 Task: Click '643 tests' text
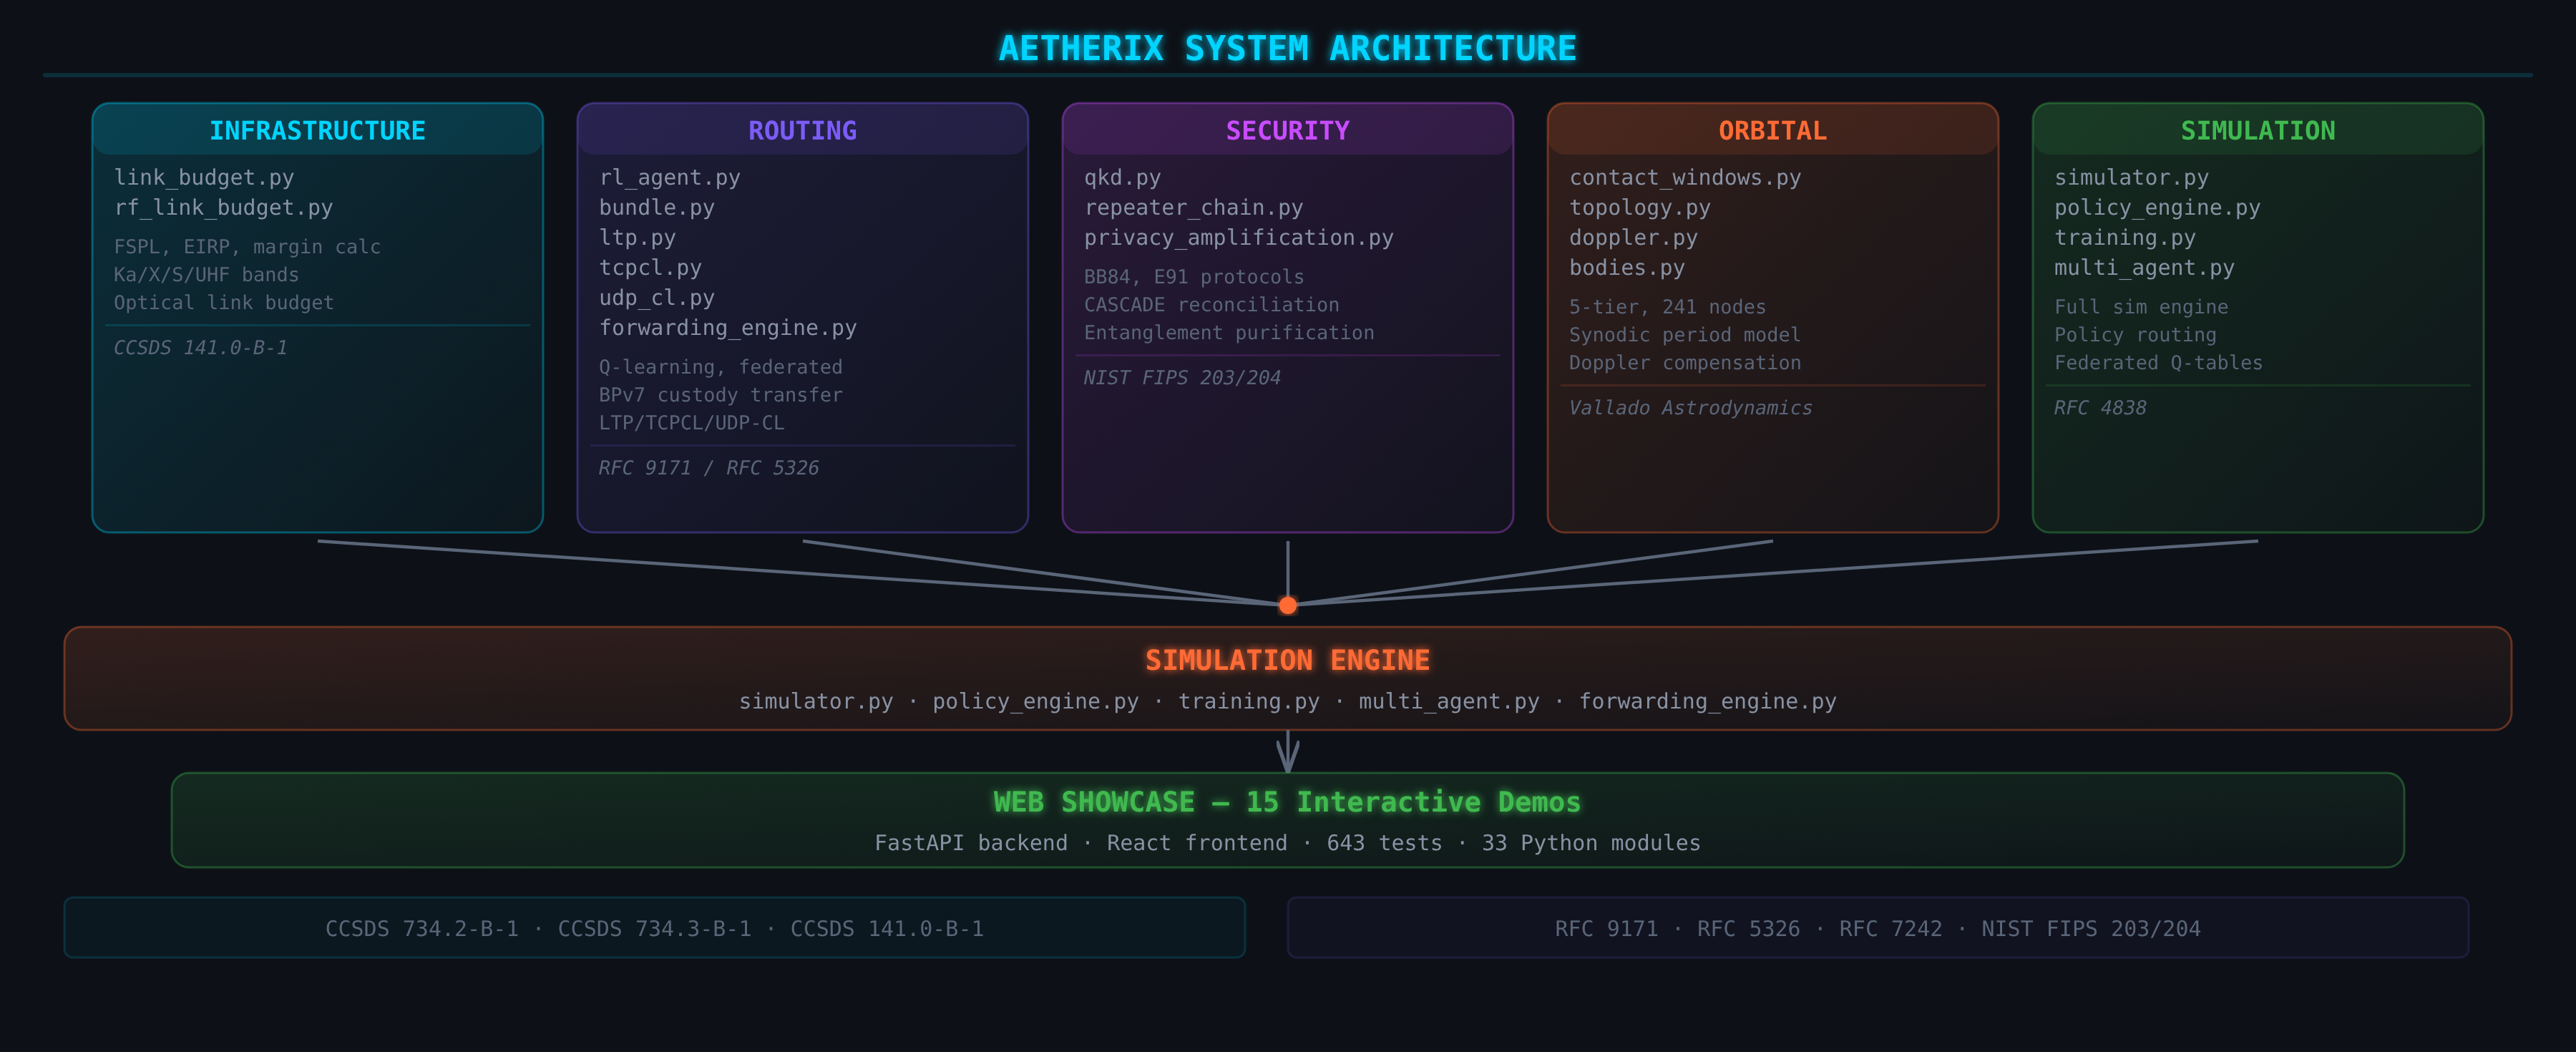point(1384,844)
